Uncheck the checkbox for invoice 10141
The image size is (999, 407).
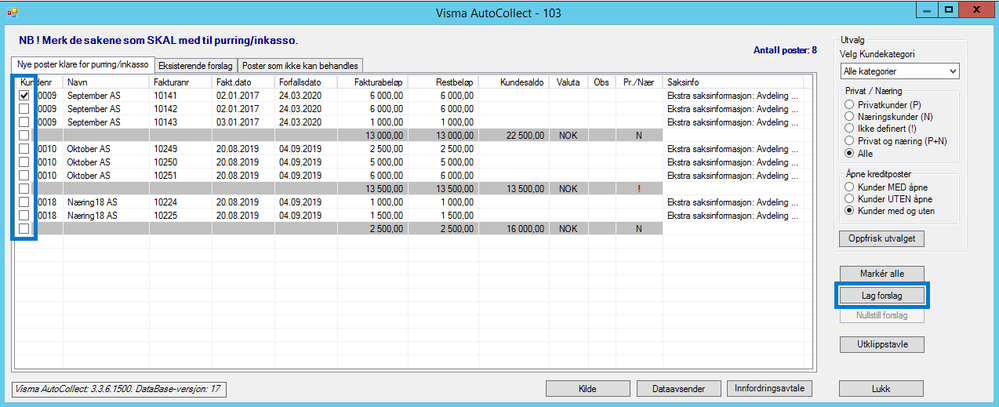click(24, 95)
